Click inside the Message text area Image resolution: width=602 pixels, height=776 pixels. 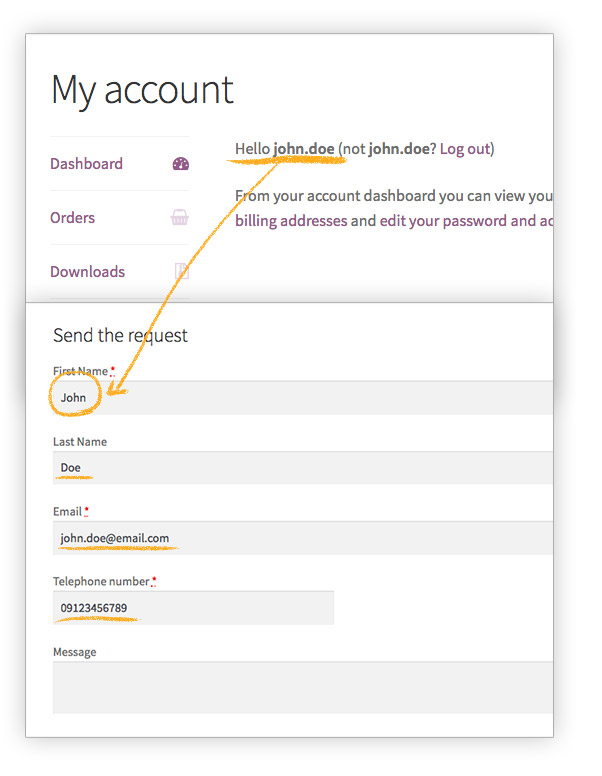click(303, 687)
